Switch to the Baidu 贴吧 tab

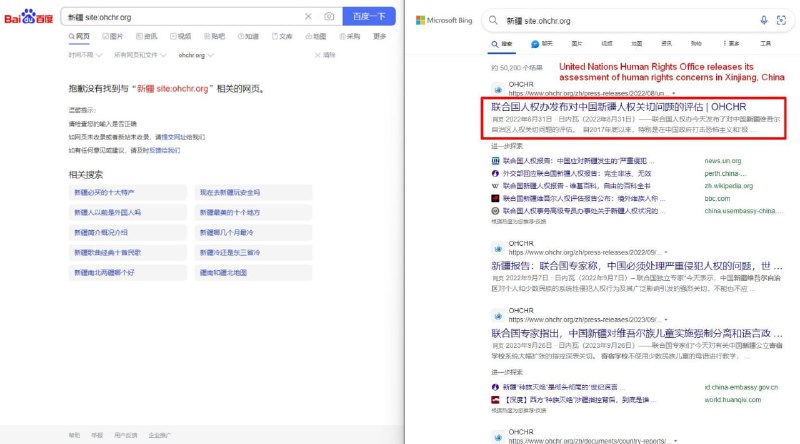[214, 36]
